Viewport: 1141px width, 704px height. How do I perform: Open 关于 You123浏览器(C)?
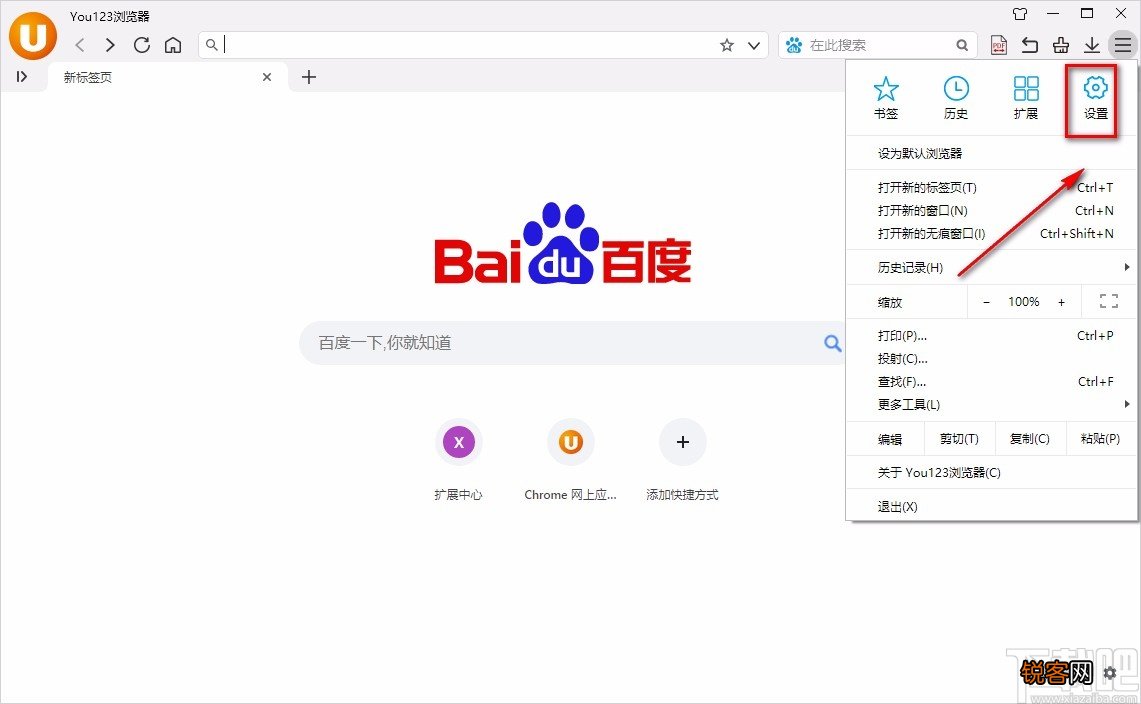[x=991, y=472]
